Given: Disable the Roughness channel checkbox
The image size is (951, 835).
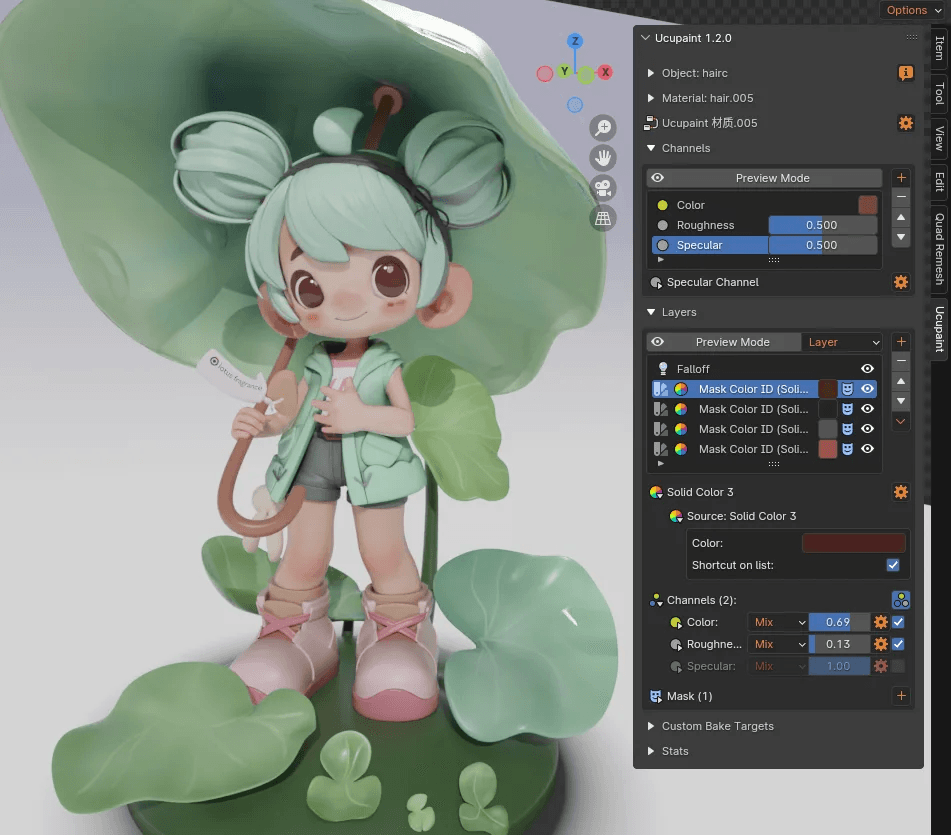Looking at the screenshot, I should point(898,644).
